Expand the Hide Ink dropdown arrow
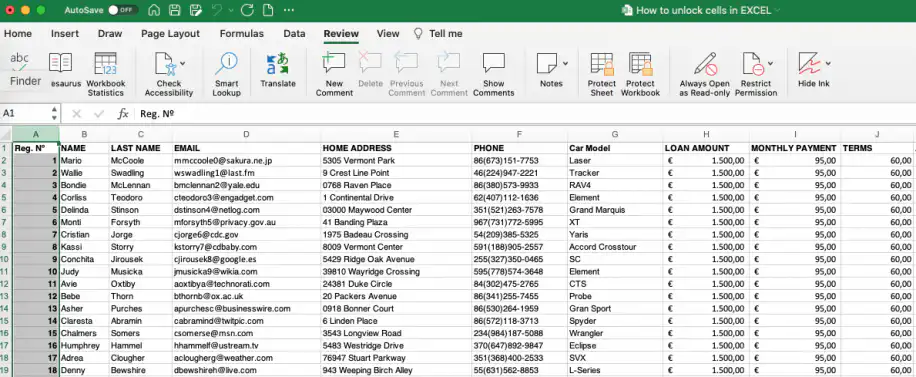 (828, 63)
